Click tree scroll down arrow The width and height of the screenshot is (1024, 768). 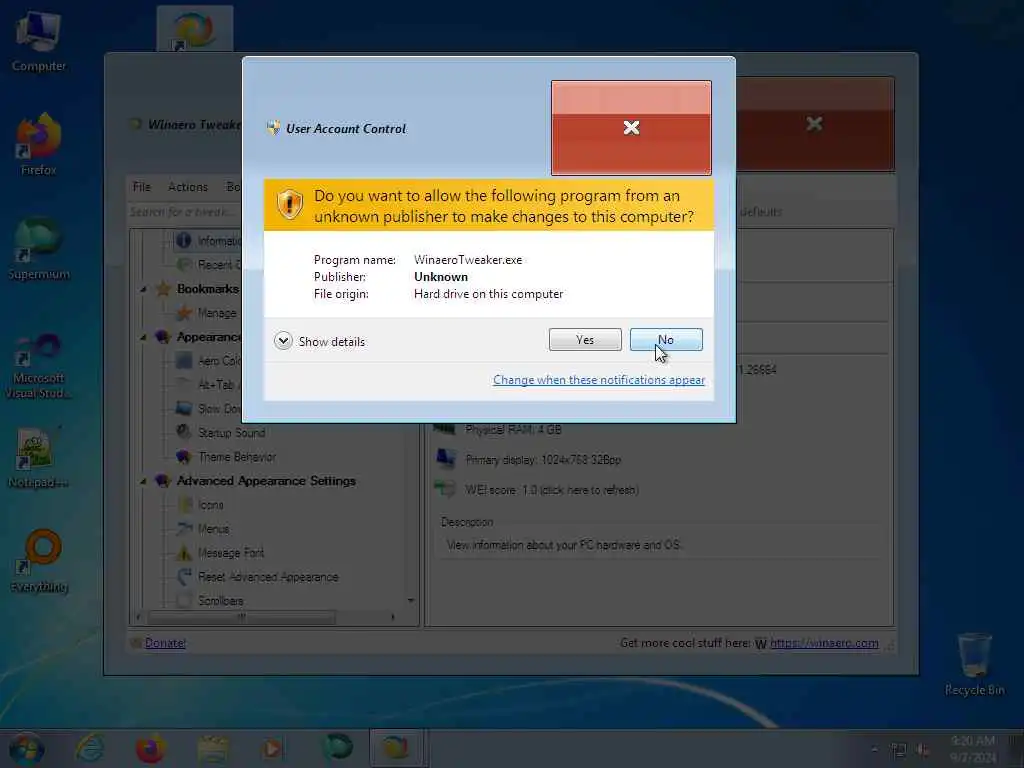coord(411,601)
